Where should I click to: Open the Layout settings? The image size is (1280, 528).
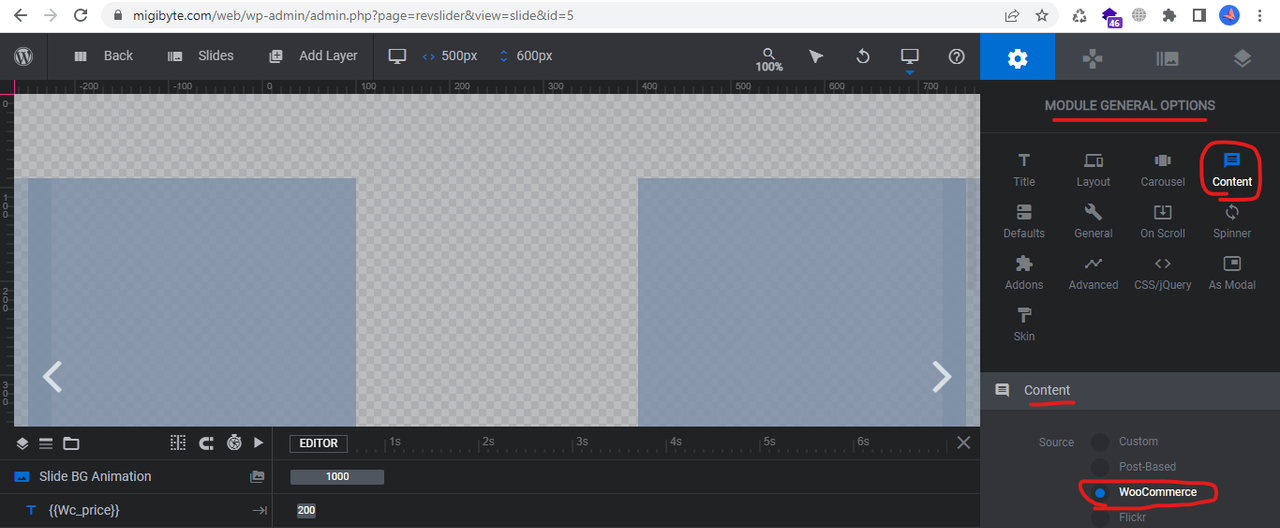click(1093, 170)
